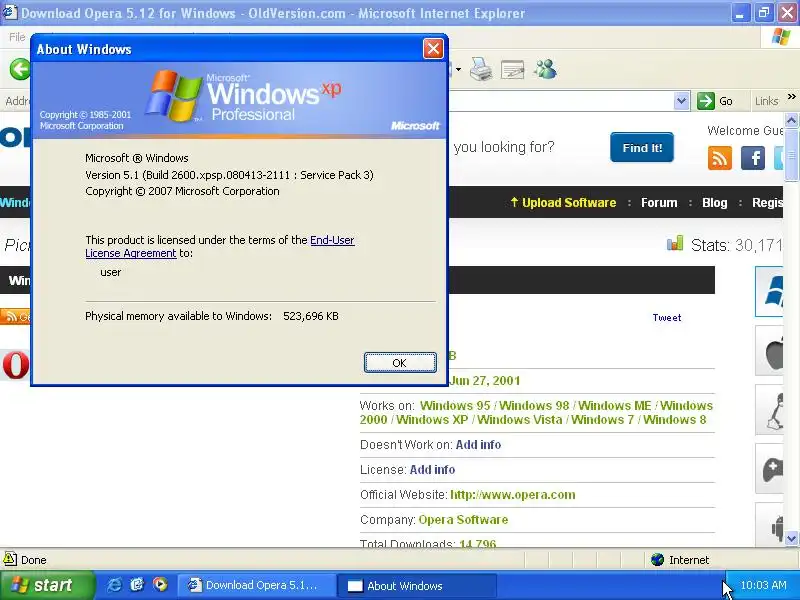The height and width of the screenshot is (600, 800).
Task: Click Add info next to License
Action: 432,470
